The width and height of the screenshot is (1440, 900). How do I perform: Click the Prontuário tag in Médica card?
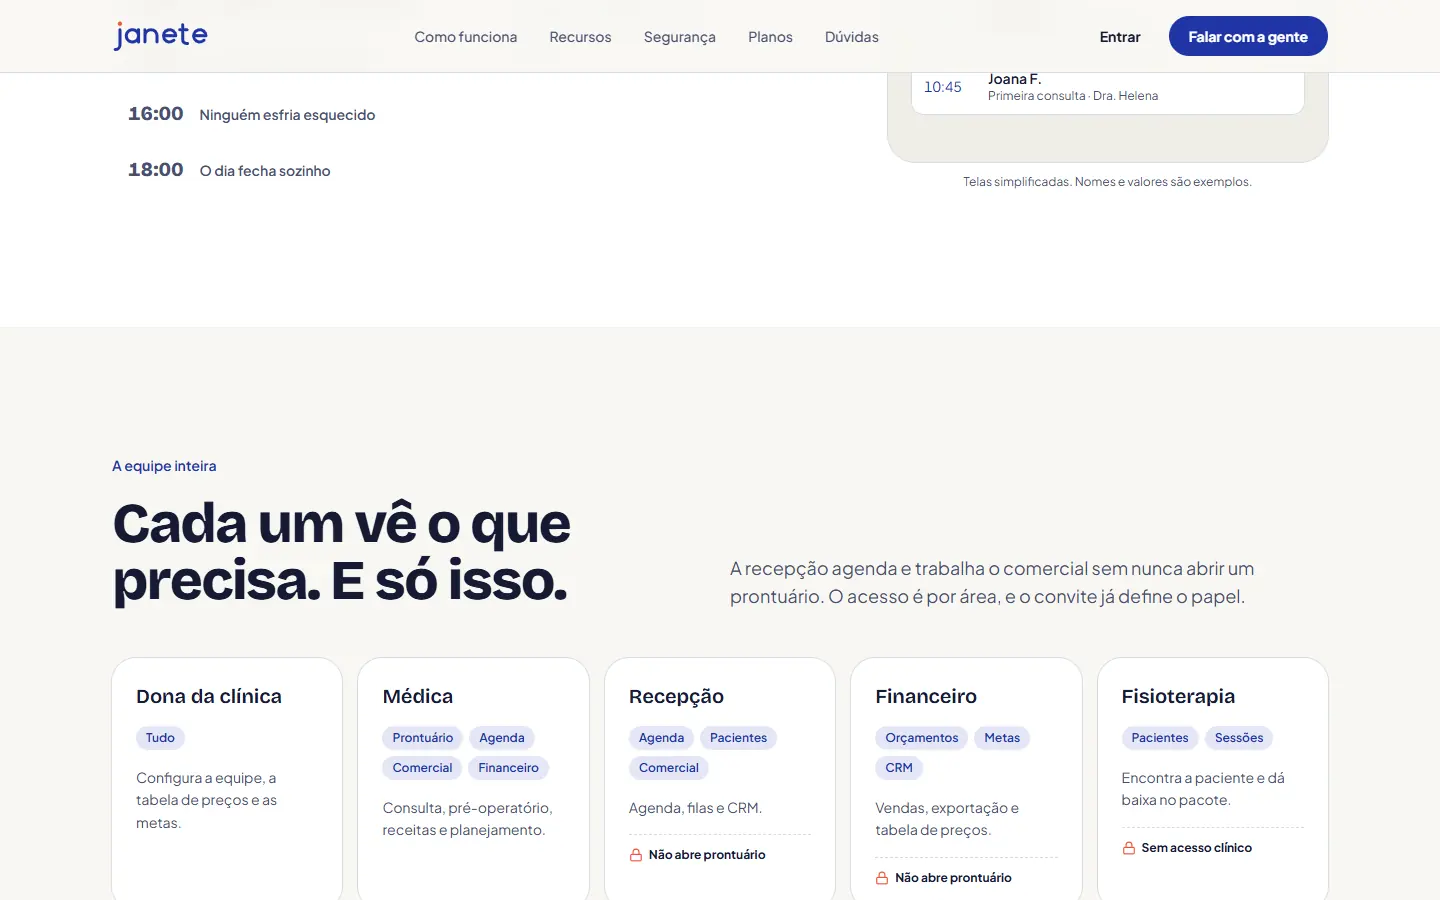pos(422,738)
